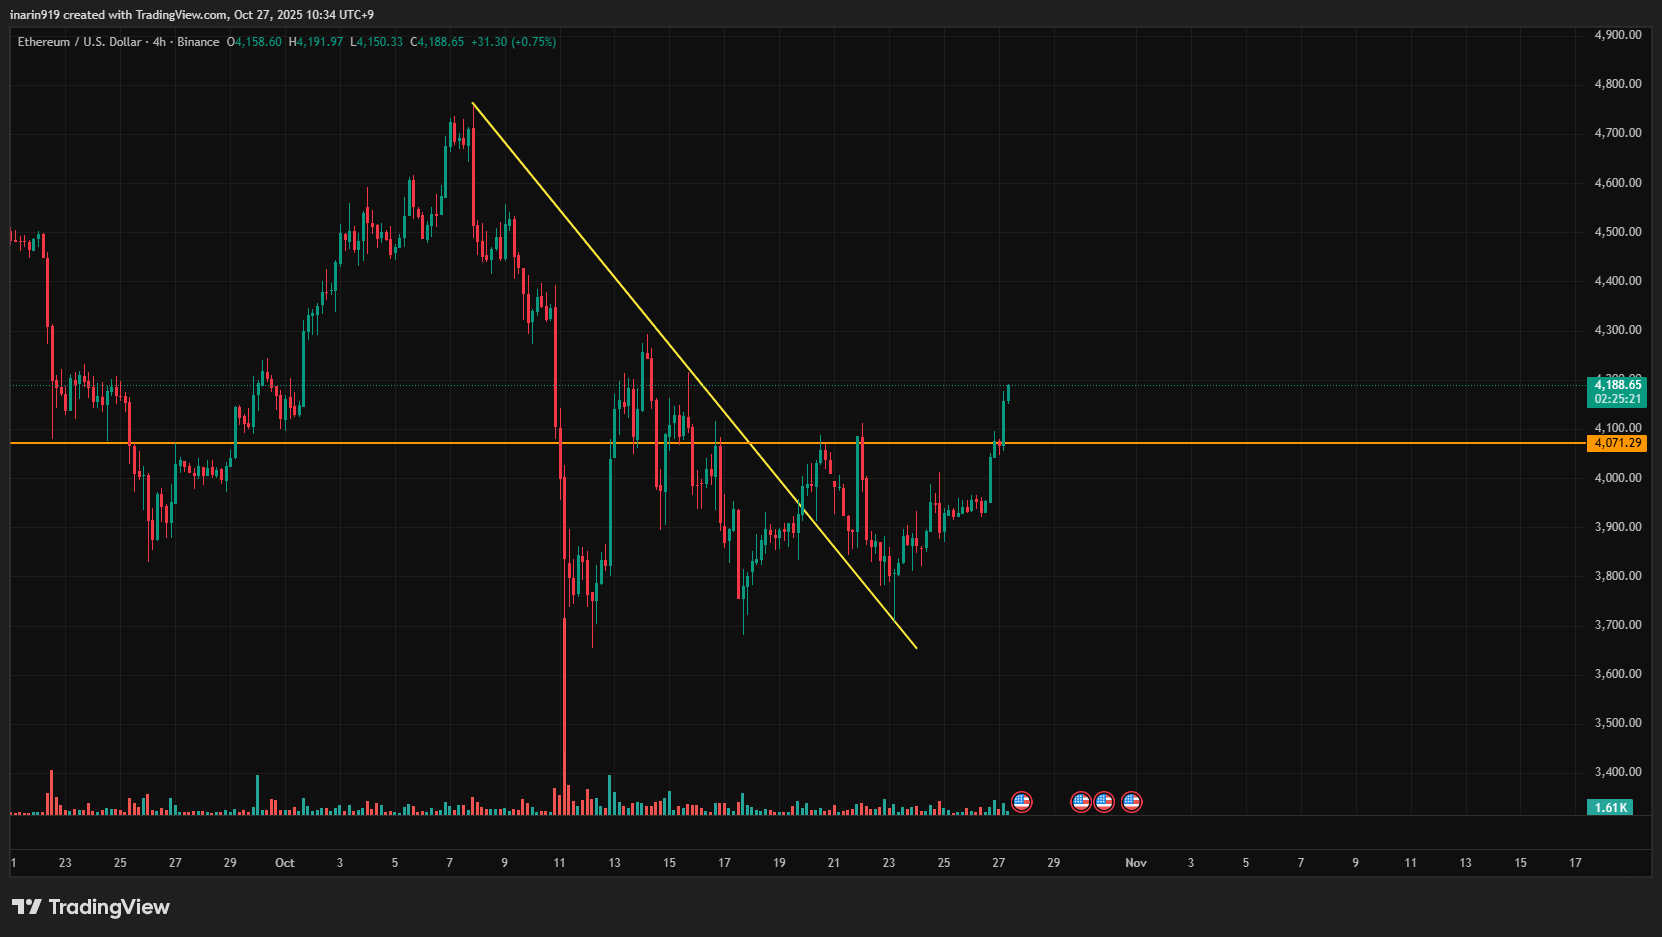Open the second US flag event icon

pyautogui.click(x=1081, y=801)
